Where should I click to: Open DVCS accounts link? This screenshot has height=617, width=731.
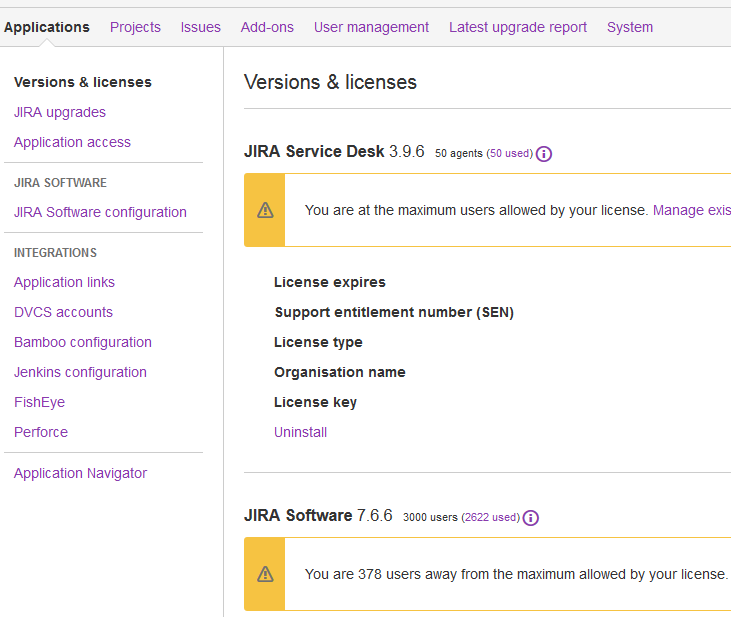click(x=63, y=312)
